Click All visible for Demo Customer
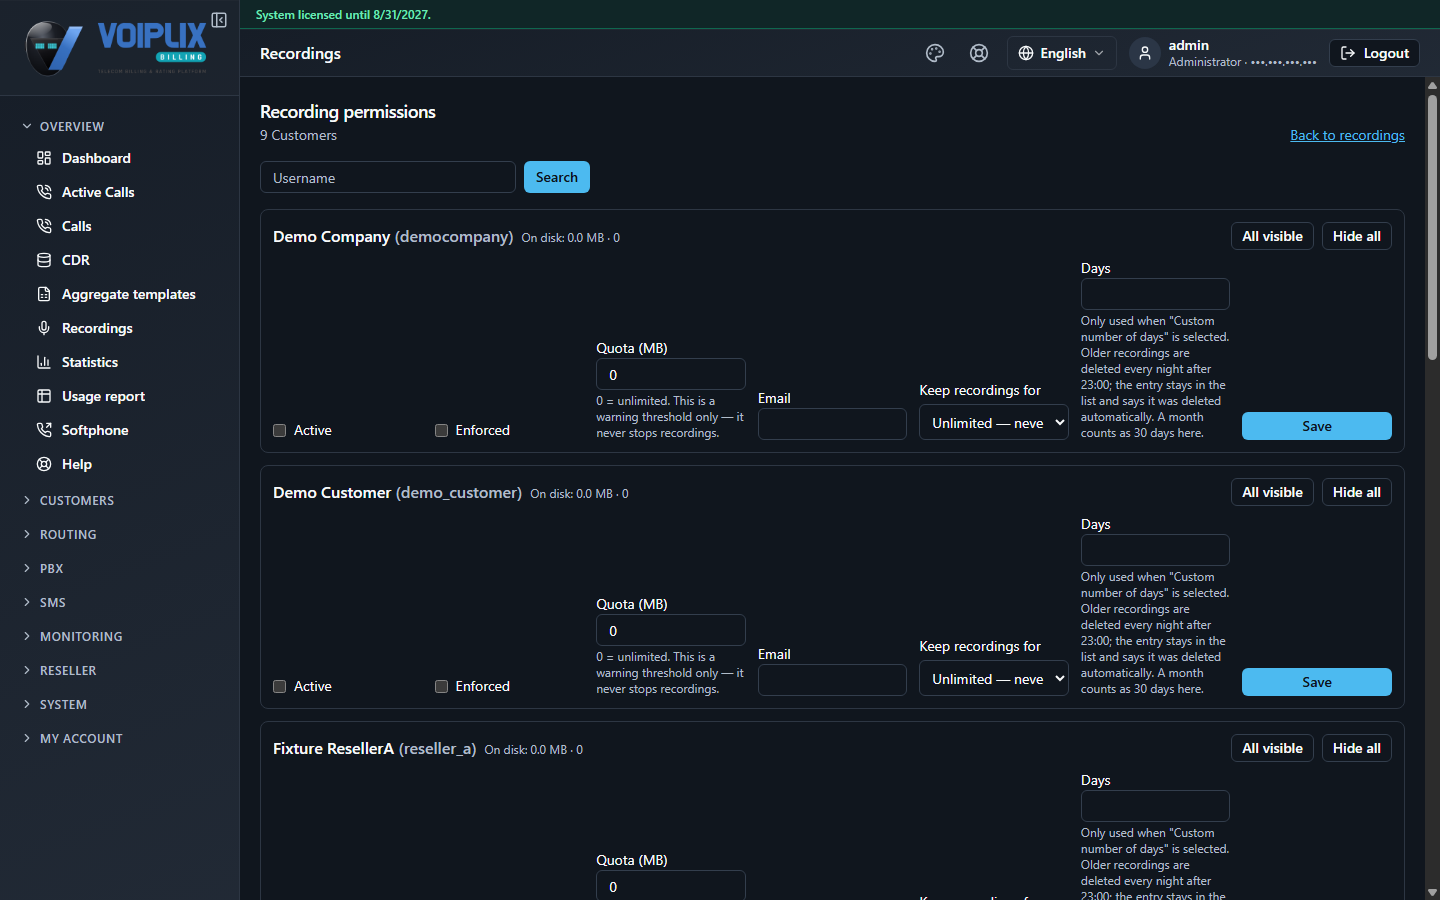This screenshot has height=900, width=1440. [1272, 492]
